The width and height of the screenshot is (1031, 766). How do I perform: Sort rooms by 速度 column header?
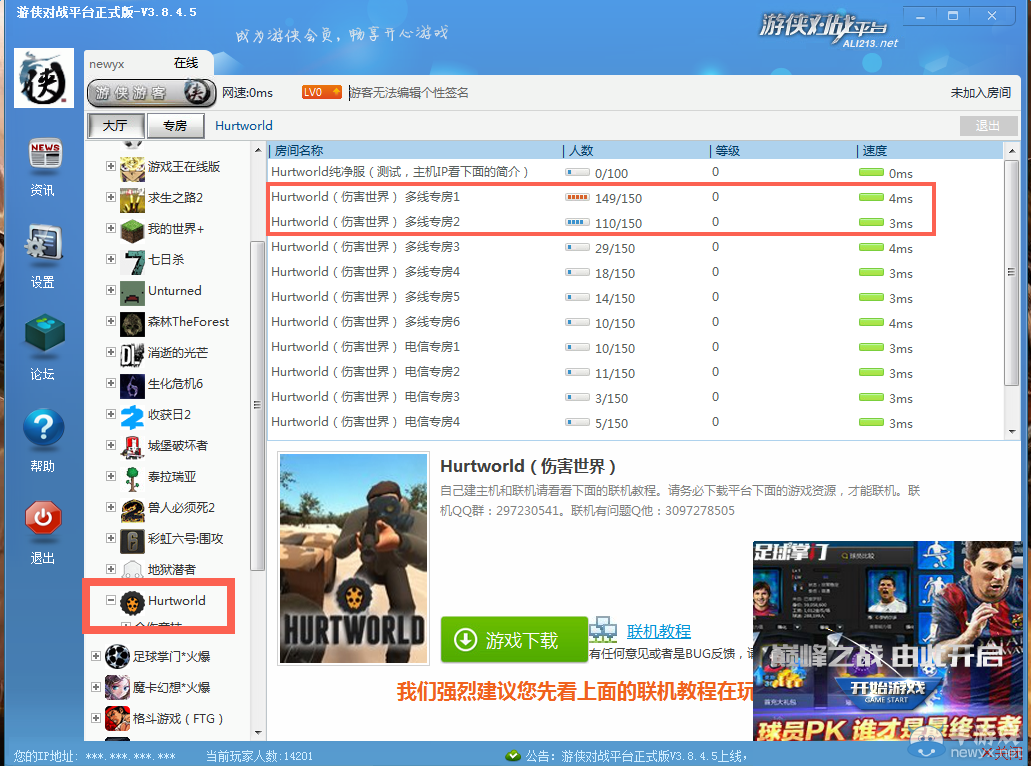coord(930,151)
